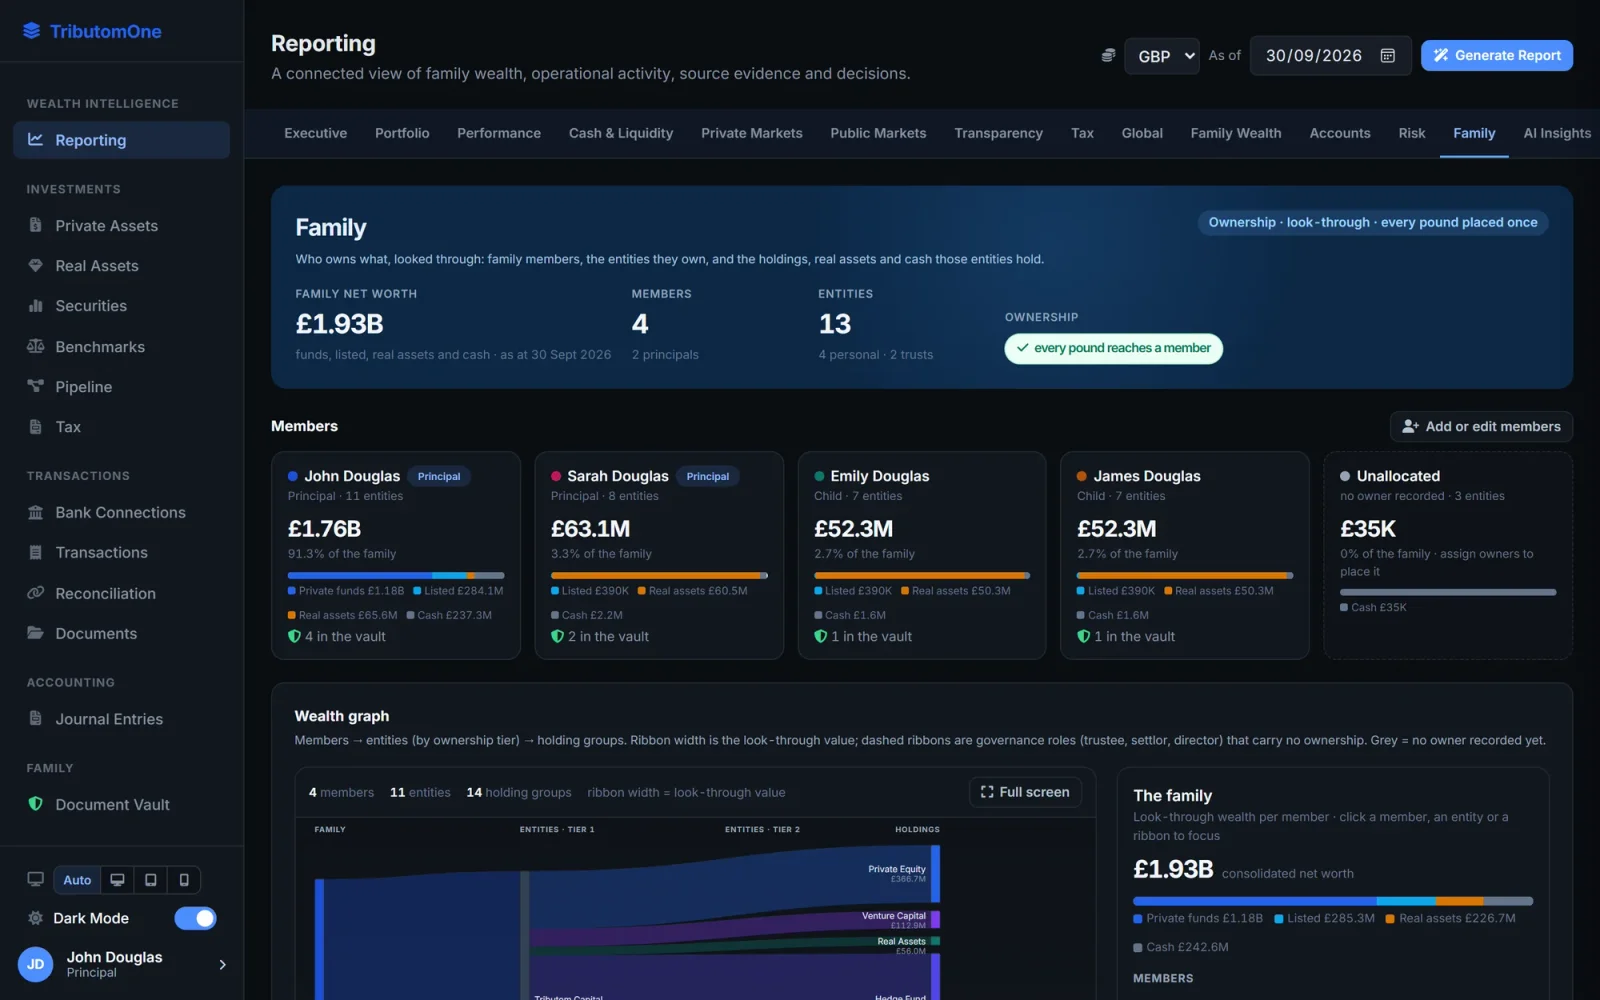Click the Private Equity ribbon node
Image resolution: width=1600 pixels, height=1000 pixels.
pos(935,874)
